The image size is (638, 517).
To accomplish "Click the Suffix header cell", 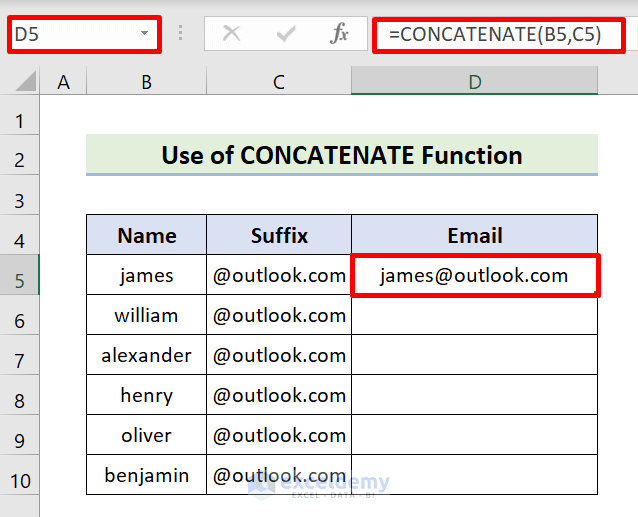I will click(278, 235).
